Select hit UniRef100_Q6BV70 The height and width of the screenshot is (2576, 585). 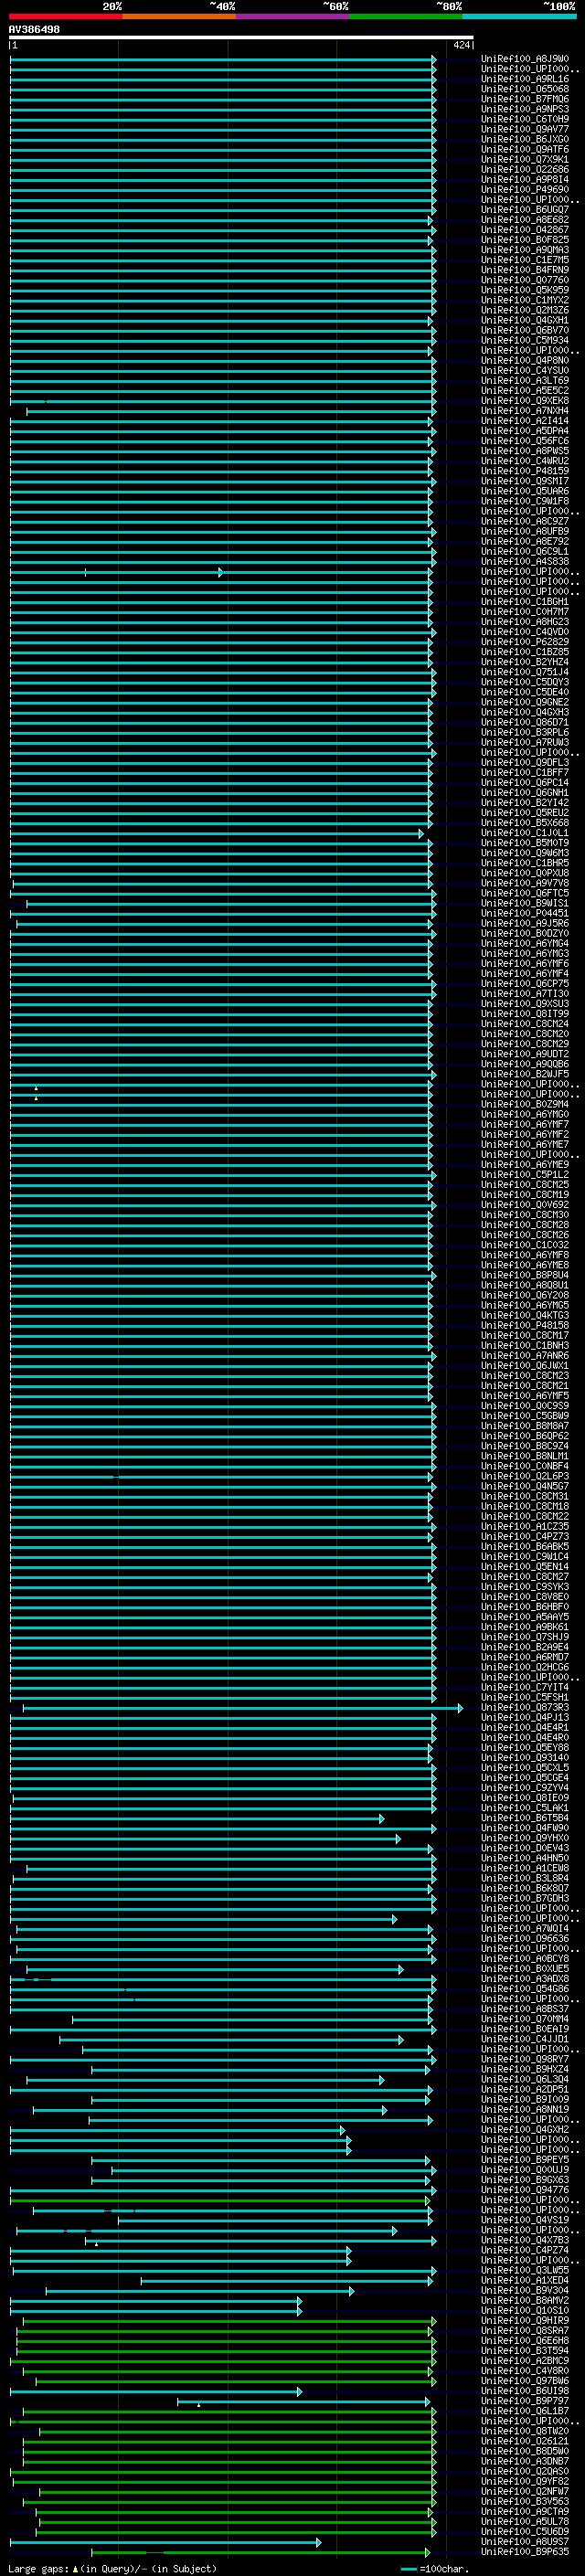pyautogui.click(x=525, y=330)
